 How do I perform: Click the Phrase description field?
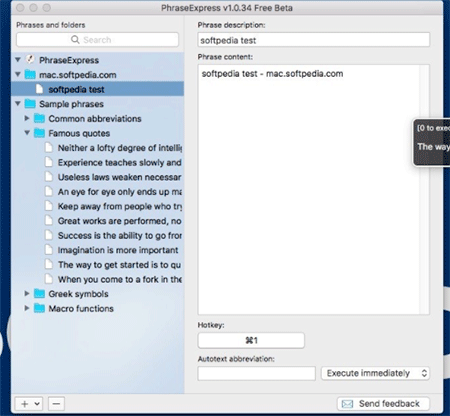pyautogui.click(x=314, y=40)
